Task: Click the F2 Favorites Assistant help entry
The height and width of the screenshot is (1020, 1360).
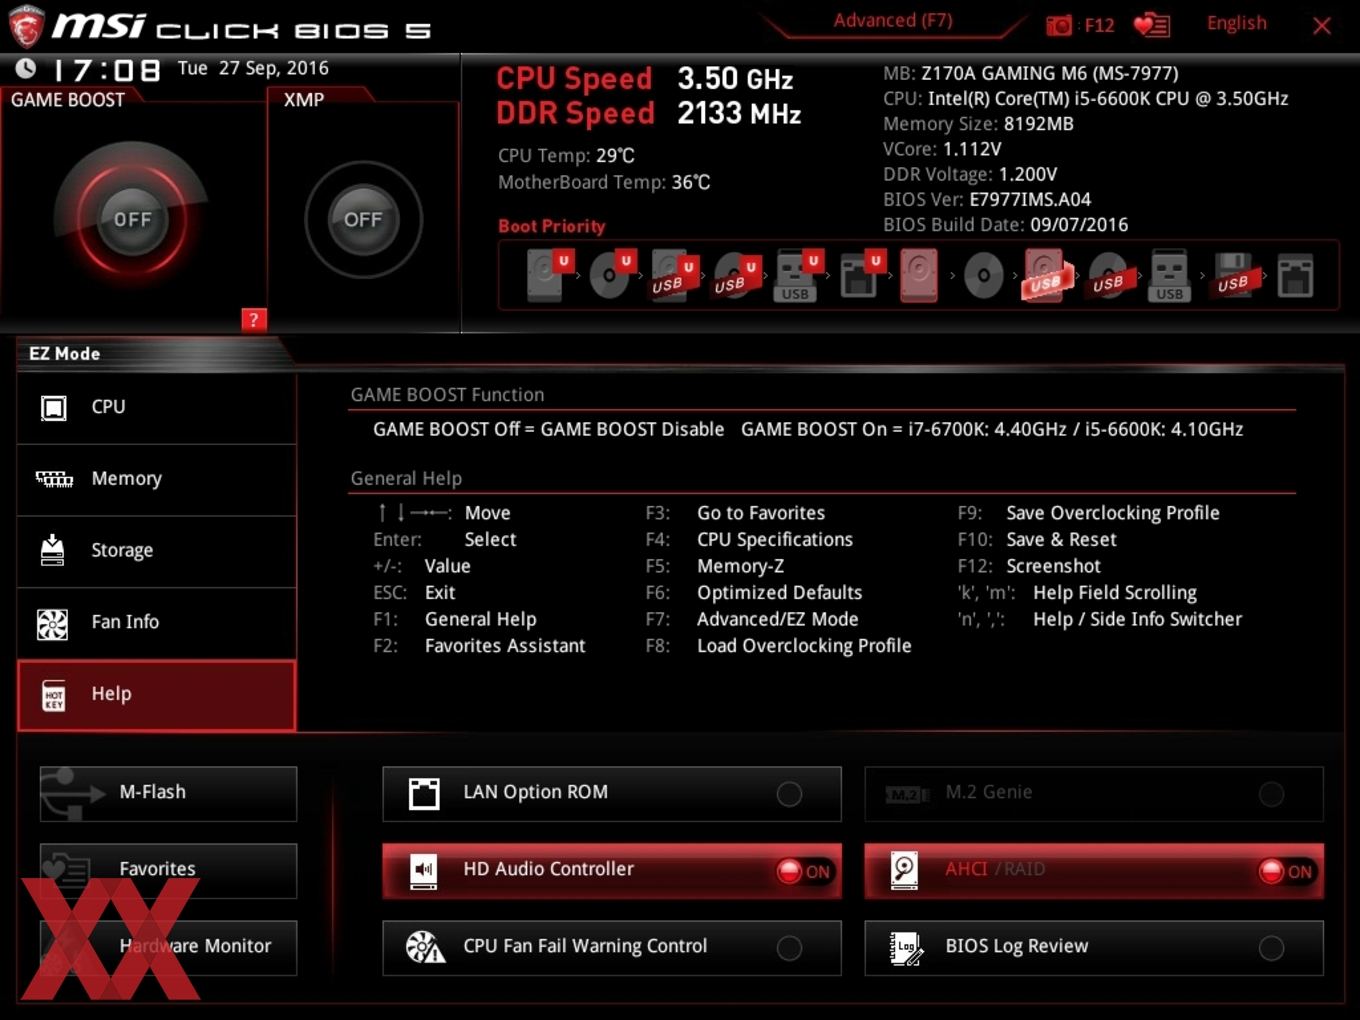Action: coord(479,646)
